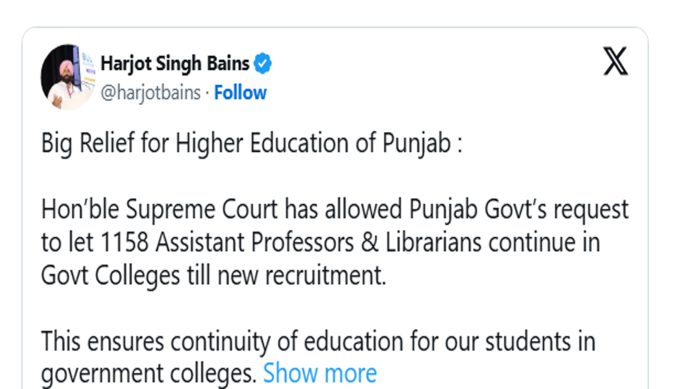
Task: Click the blue verified badge
Action: pos(262,63)
